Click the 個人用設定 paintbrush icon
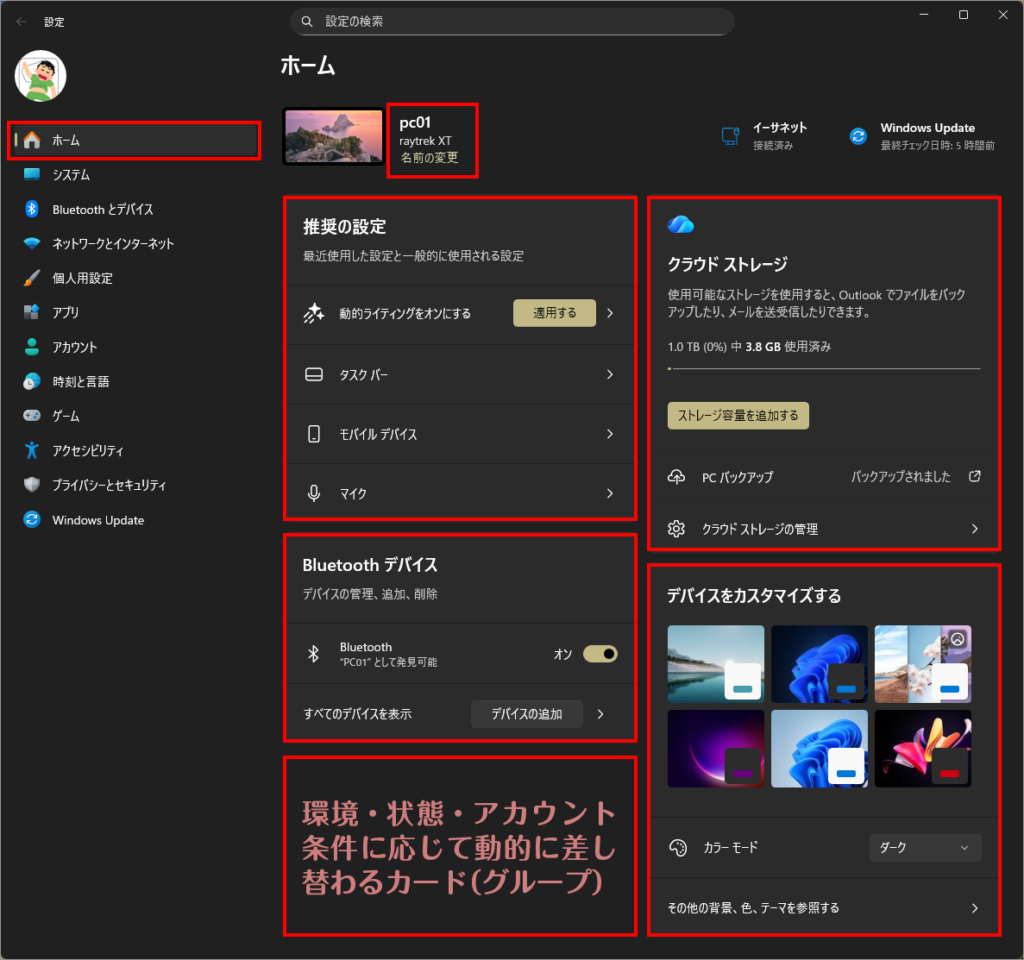The height and width of the screenshot is (960, 1024). click(x=32, y=278)
